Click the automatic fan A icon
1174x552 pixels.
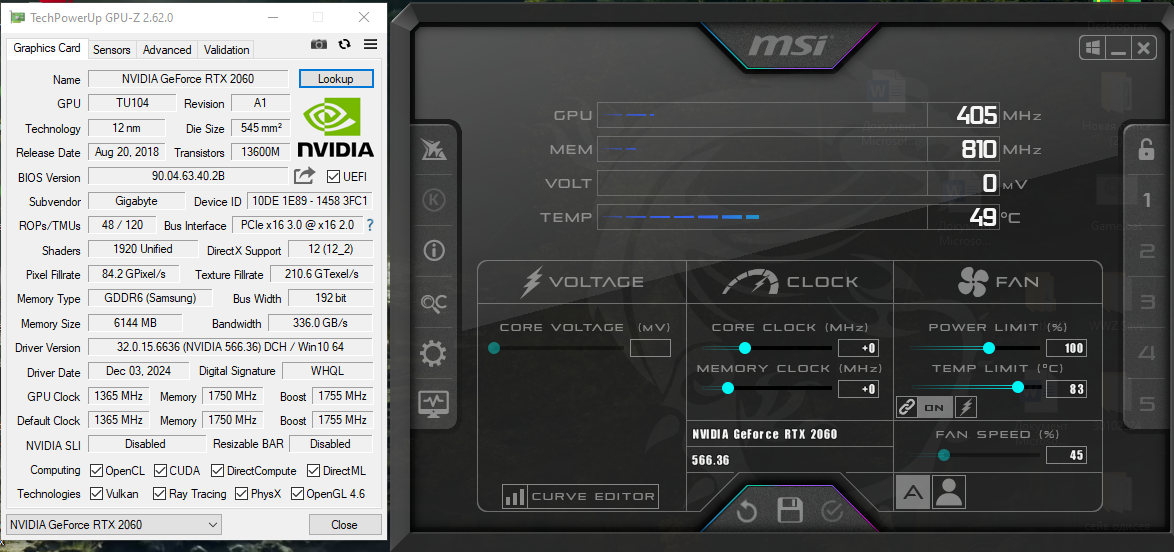pyautogui.click(x=913, y=492)
